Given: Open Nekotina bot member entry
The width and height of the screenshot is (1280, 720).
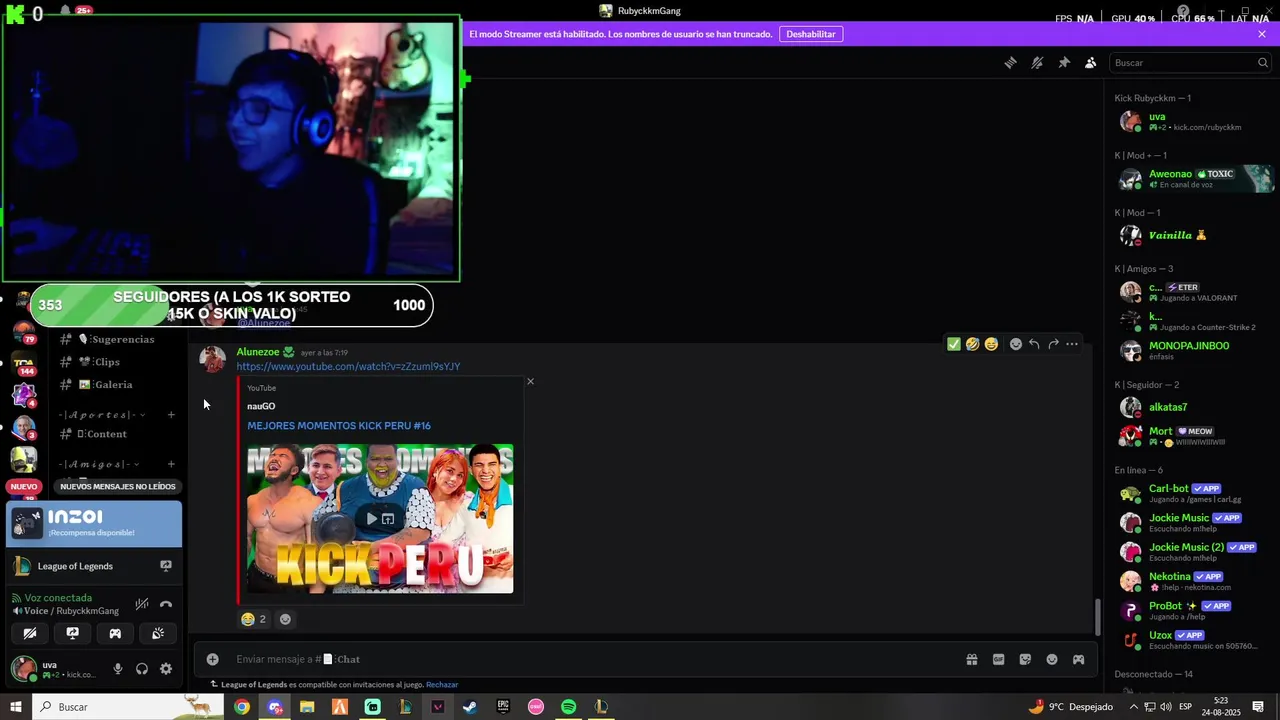Looking at the screenshot, I should click(1194, 581).
